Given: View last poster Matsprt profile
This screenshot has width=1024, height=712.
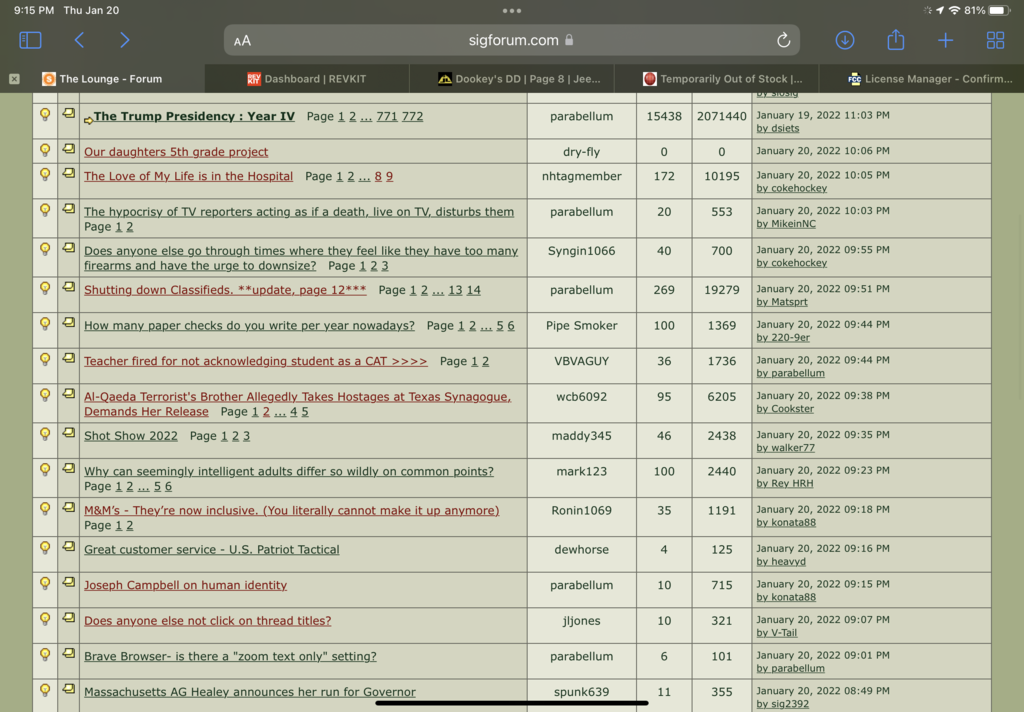Looking at the screenshot, I should [x=782, y=302].
